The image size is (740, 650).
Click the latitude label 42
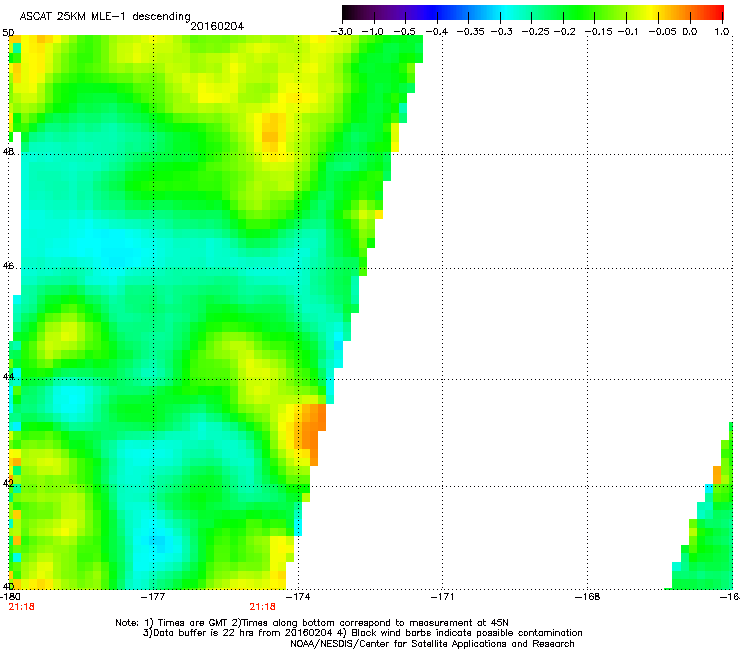[x=8, y=483]
